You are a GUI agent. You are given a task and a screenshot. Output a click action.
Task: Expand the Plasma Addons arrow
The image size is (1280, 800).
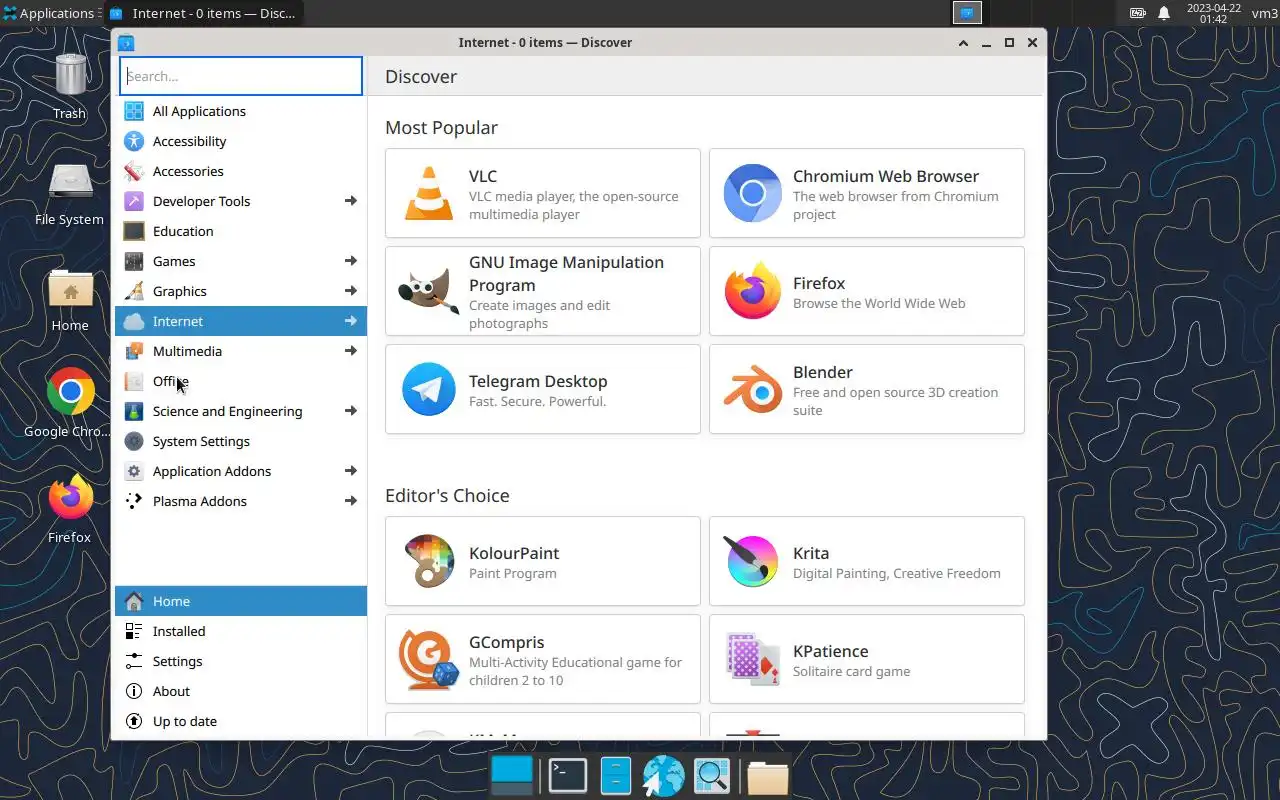tap(351, 501)
